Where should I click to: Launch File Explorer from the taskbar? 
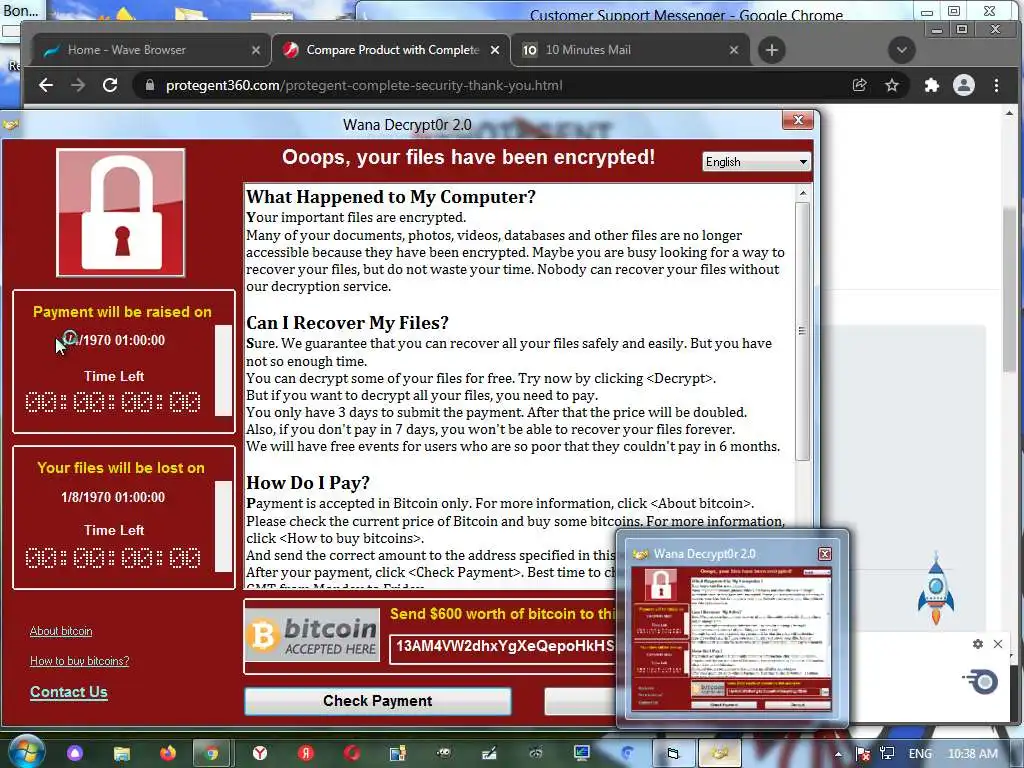[x=121, y=753]
